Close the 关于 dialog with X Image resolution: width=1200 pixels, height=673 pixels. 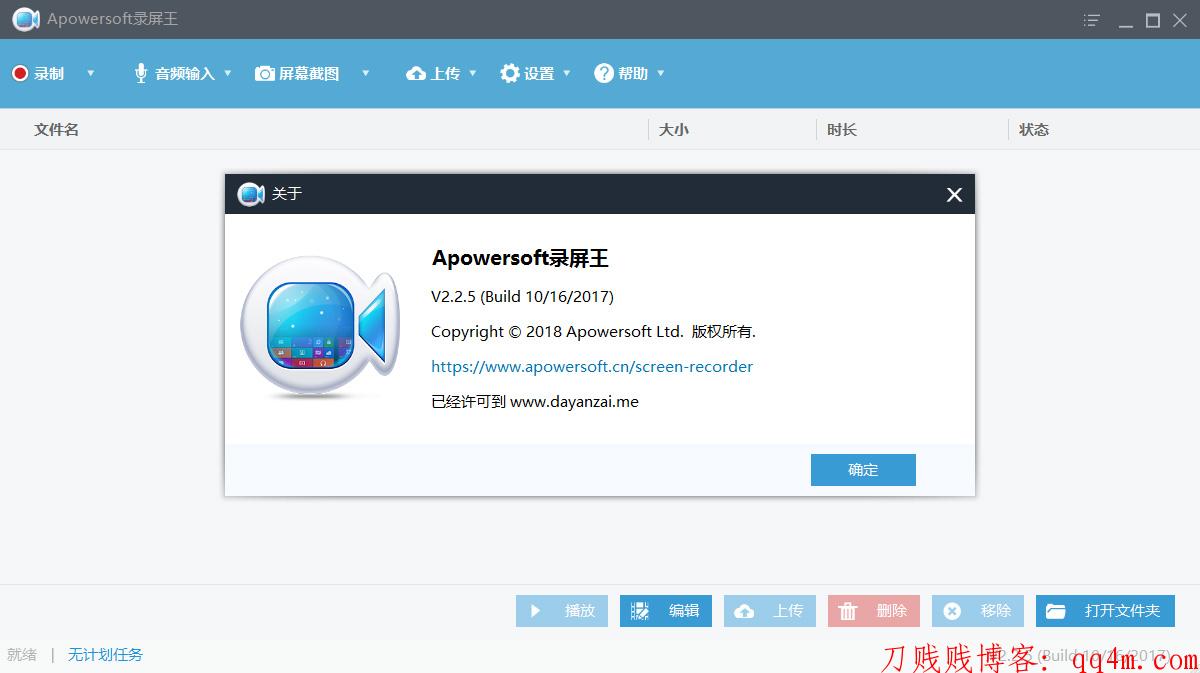coord(954,195)
